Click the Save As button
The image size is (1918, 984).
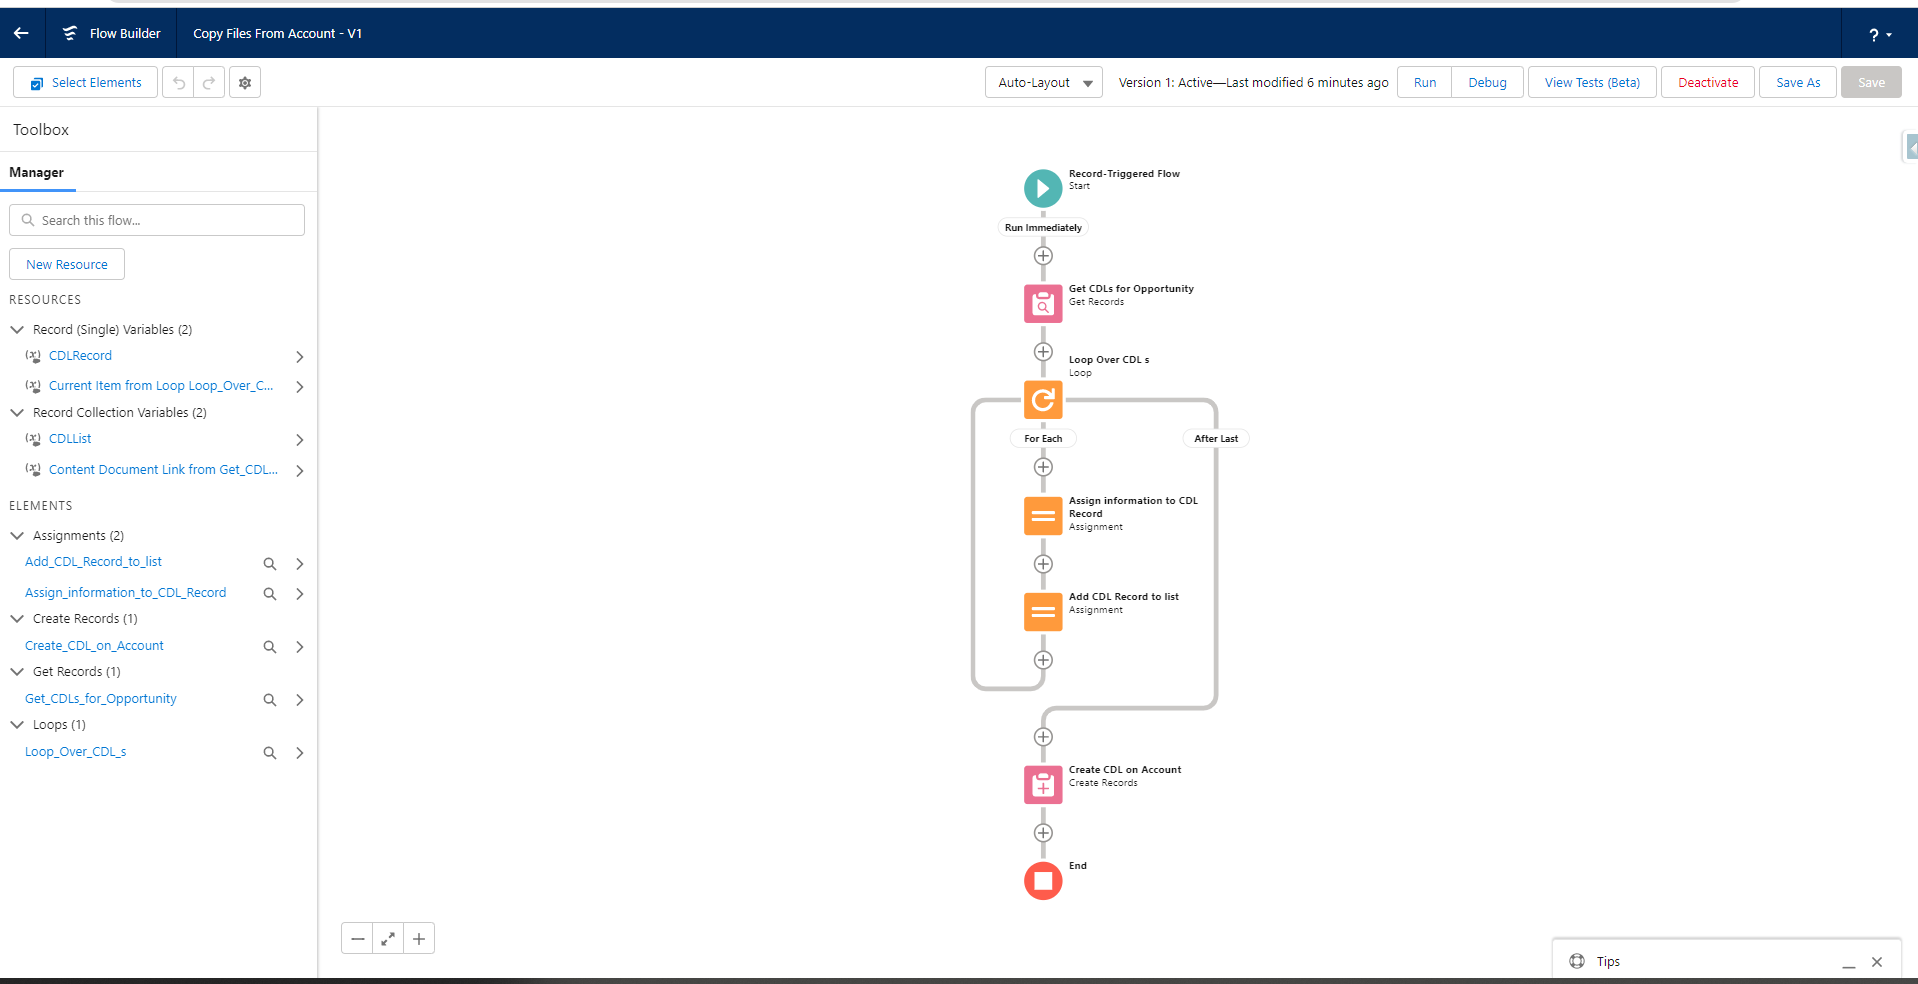[1798, 83]
